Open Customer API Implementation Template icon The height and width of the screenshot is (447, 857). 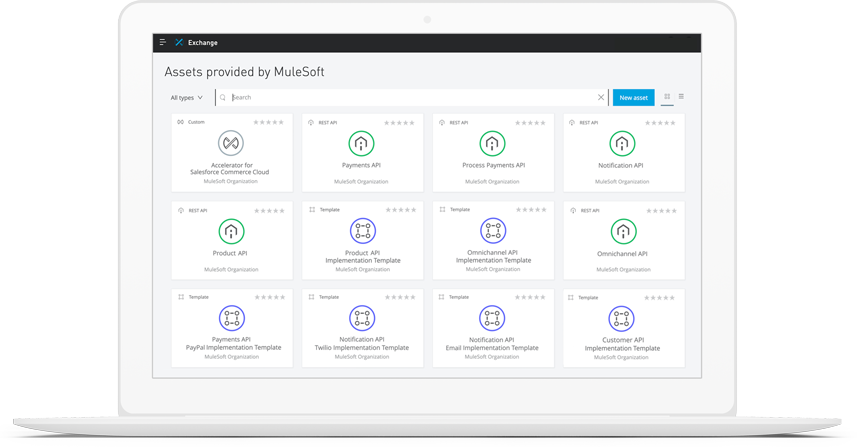tap(621, 319)
